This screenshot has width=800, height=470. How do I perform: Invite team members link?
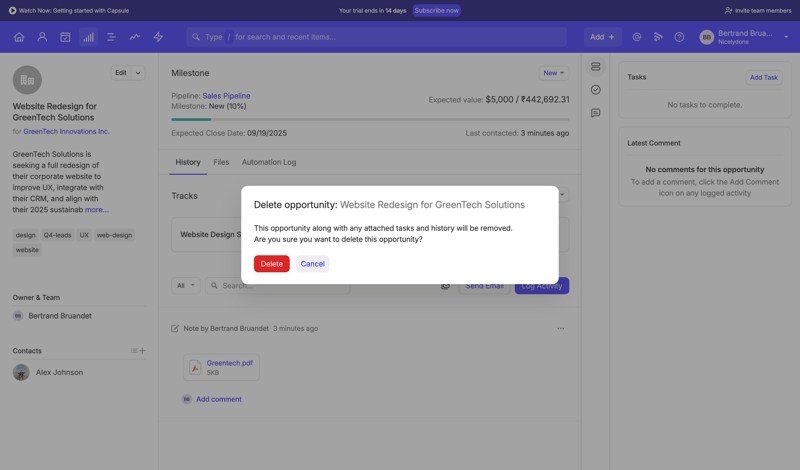[x=758, y=10]
